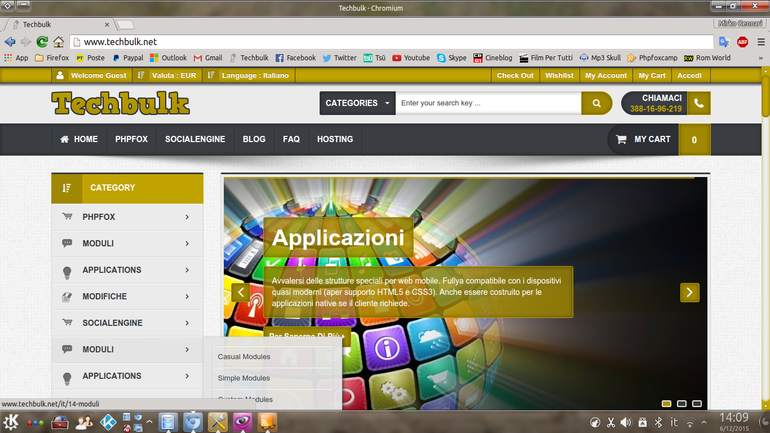Click the address bar showing www.techbulk.net
This screenshot has height=433, width=770.
pyautogui.click(x=391, y=42)
